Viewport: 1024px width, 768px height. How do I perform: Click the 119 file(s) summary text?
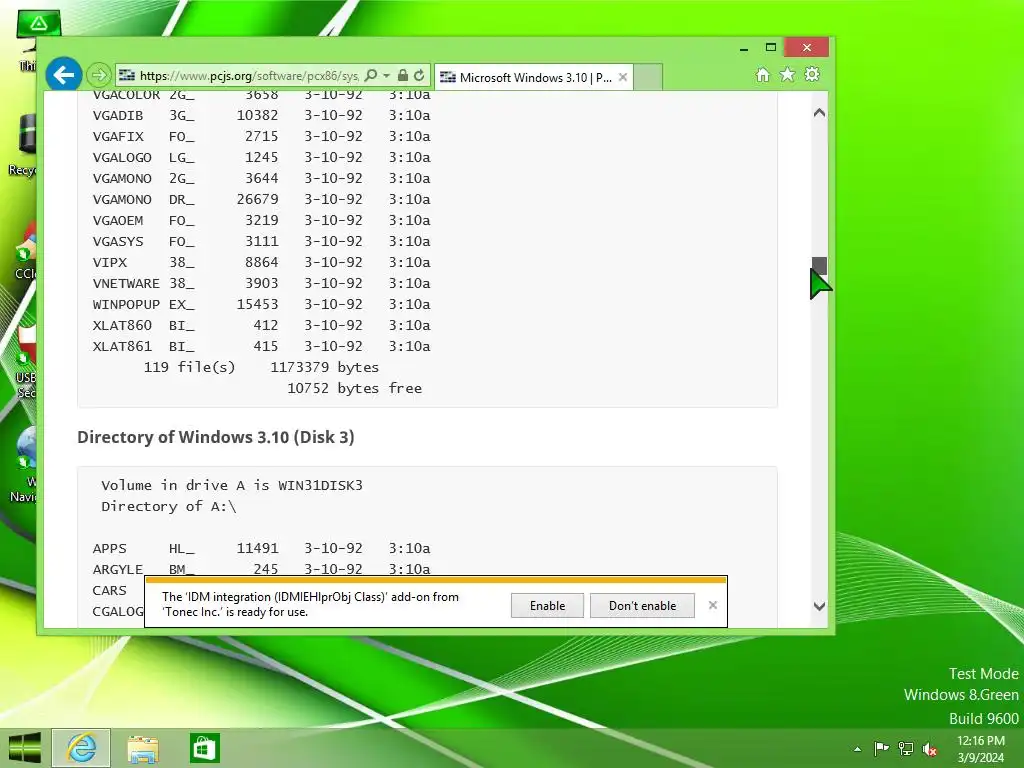[189, 367]
